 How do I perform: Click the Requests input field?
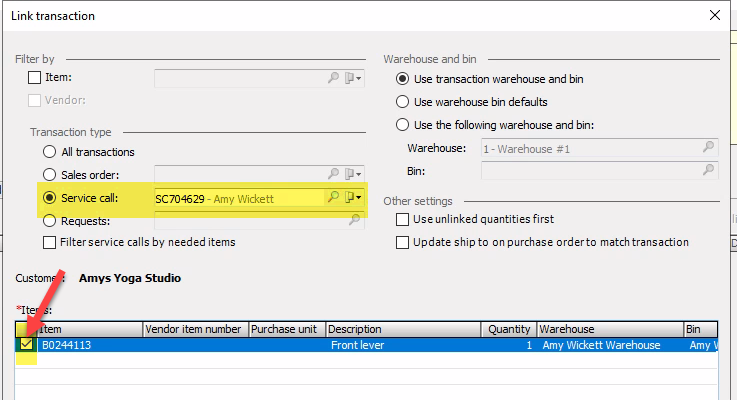(259, 220)
